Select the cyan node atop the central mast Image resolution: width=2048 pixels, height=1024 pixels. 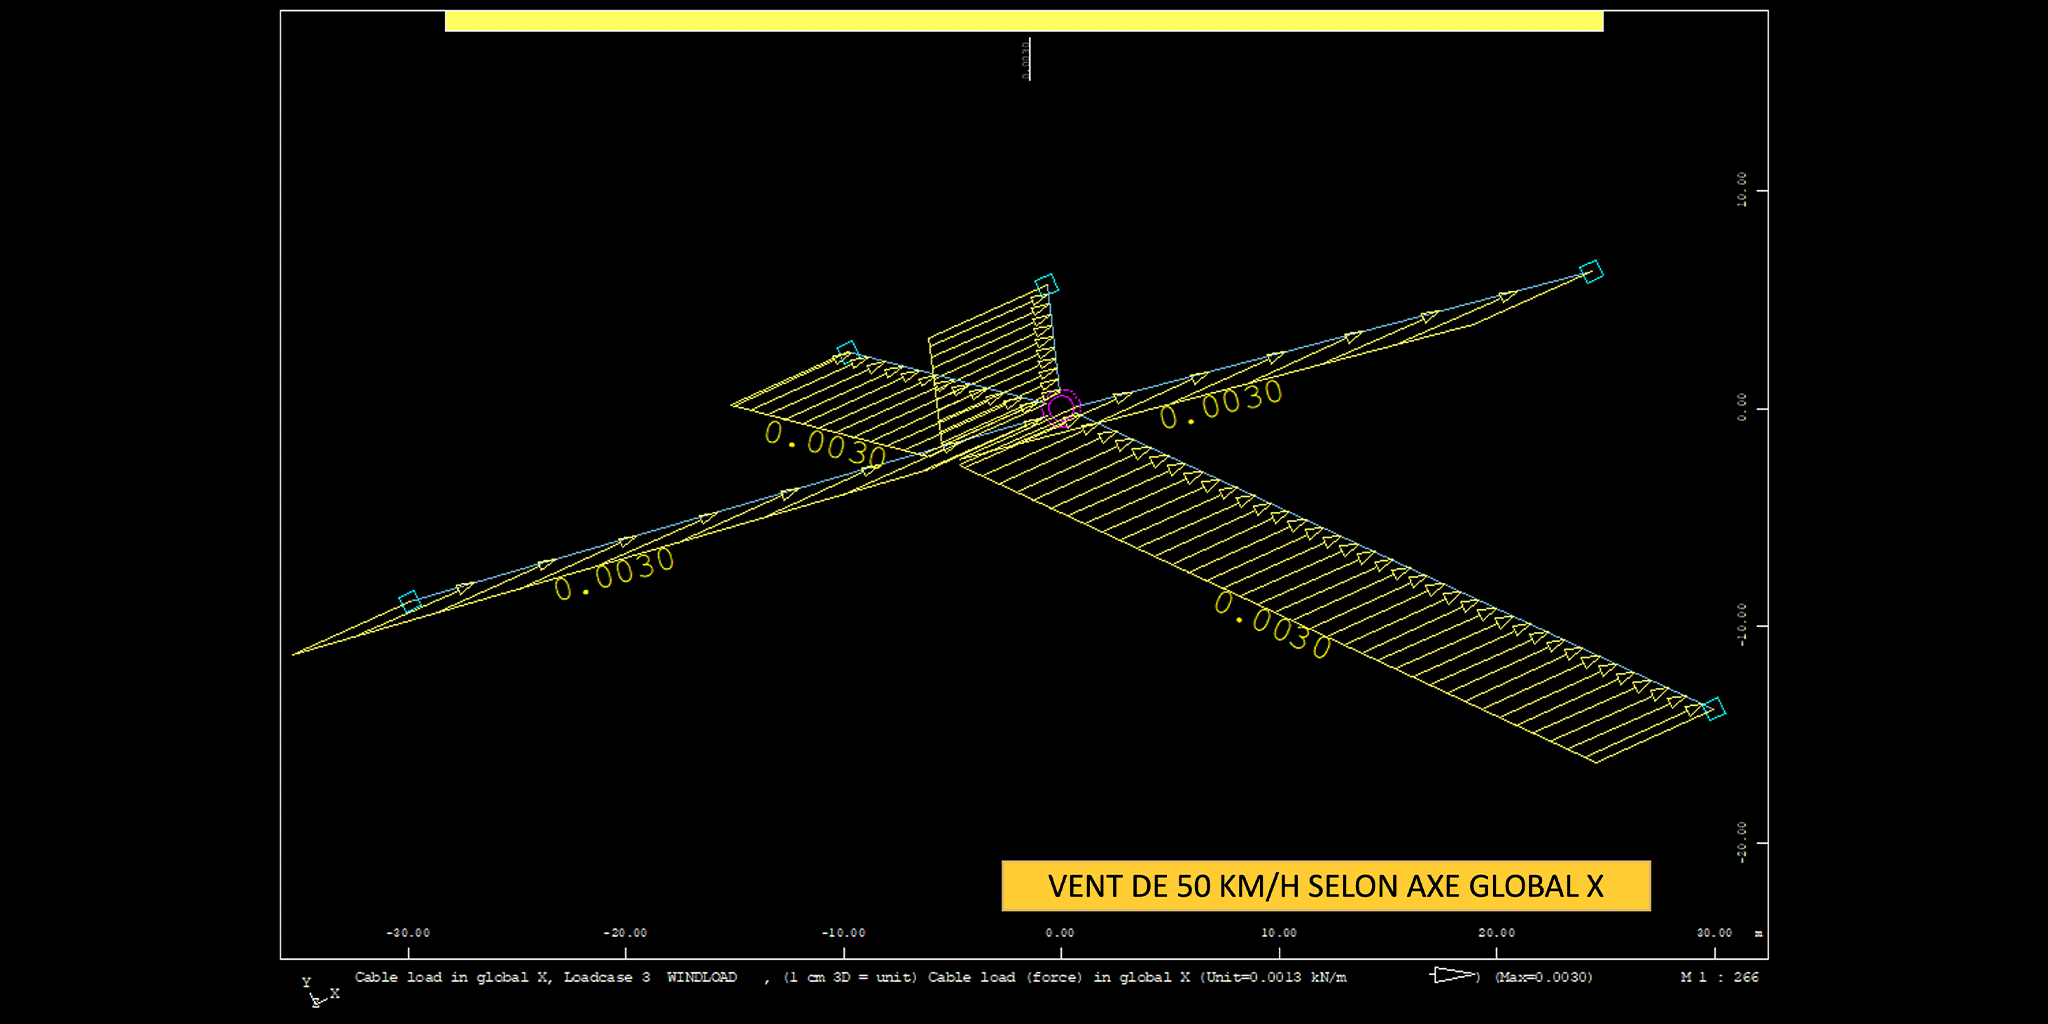pyautogui.click(x=1046, y=285)
